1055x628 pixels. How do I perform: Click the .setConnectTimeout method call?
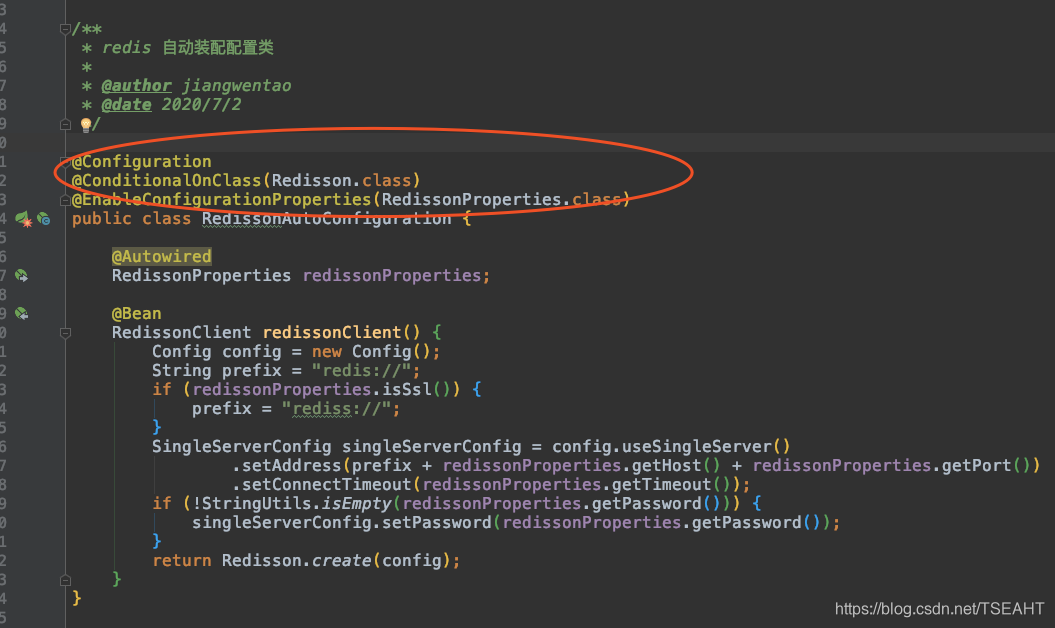click(322, 485)
